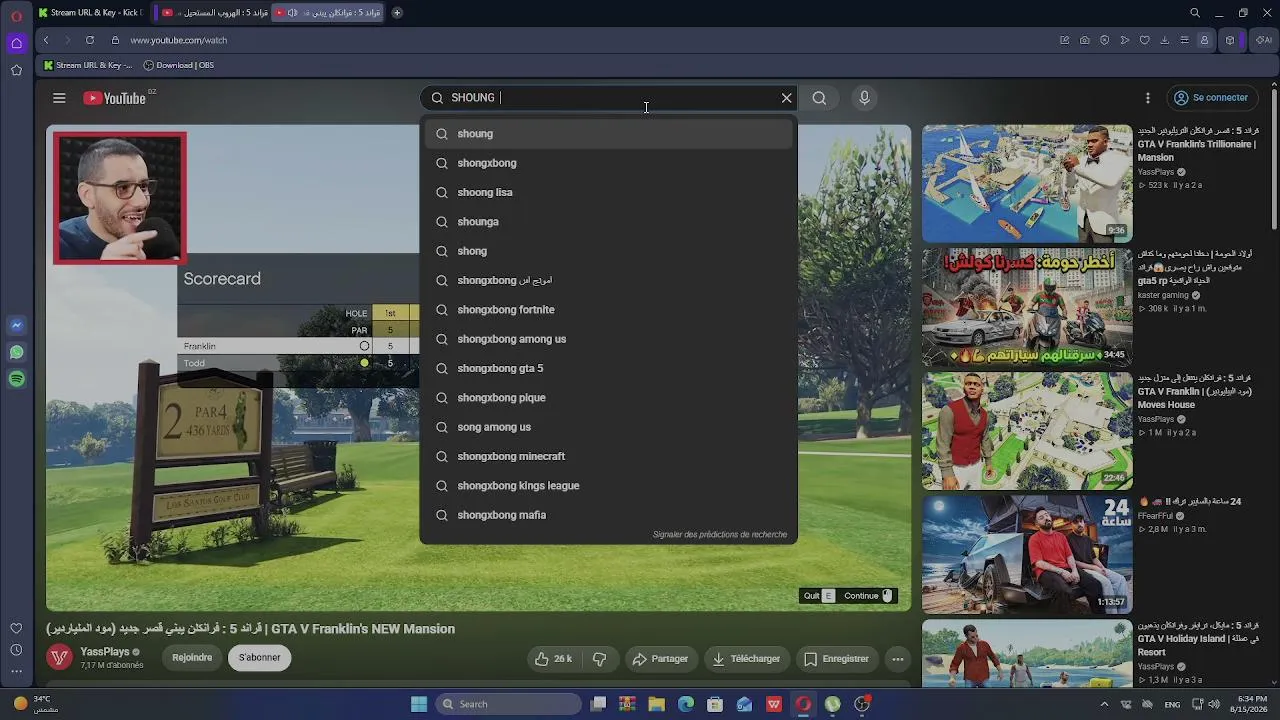Choose the suggestion "shongxbong mafia"

click(608, 515)
